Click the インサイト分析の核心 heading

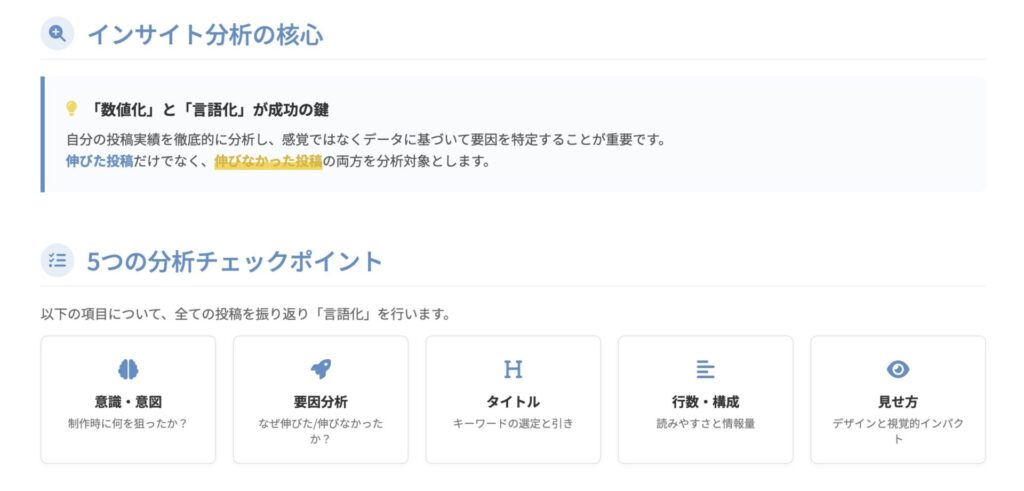click(205, 34)
